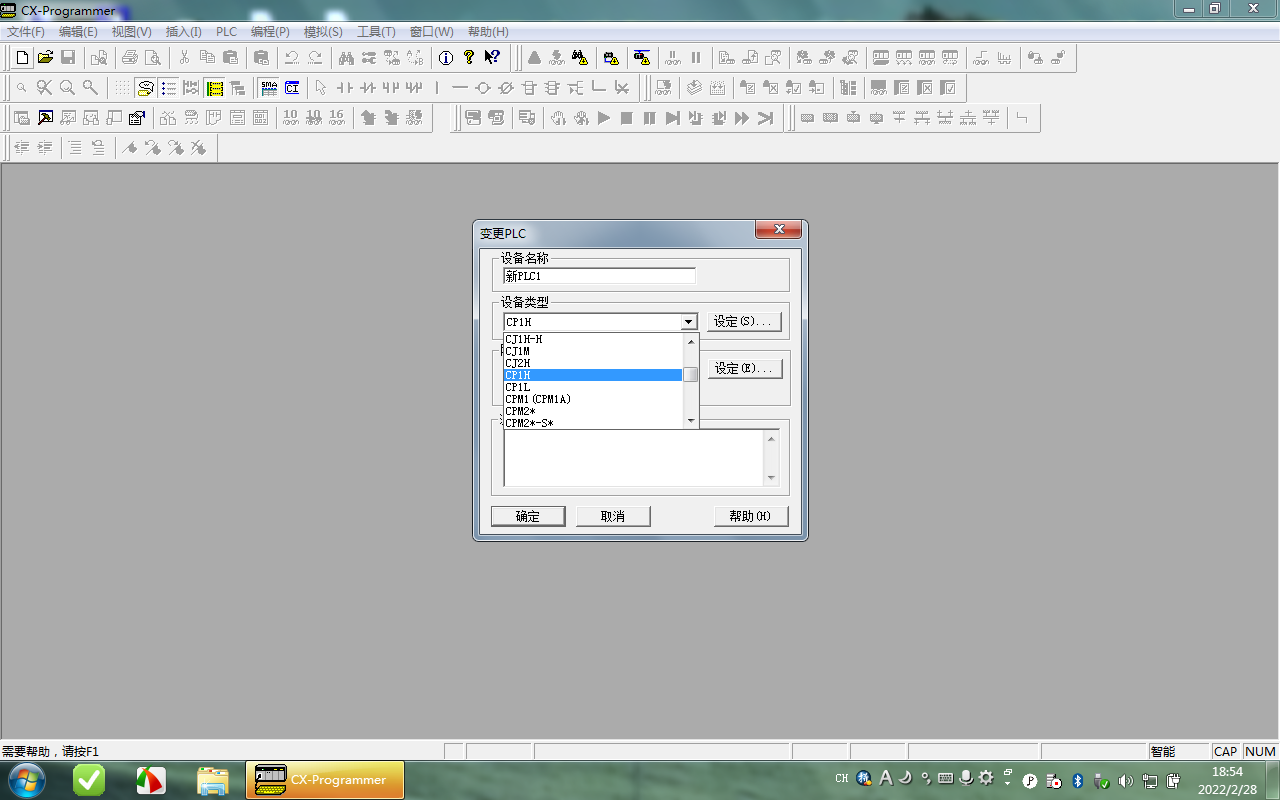Click the binoculars Find icon
This screenshot has height=800, width=1280.
point(346,58)
